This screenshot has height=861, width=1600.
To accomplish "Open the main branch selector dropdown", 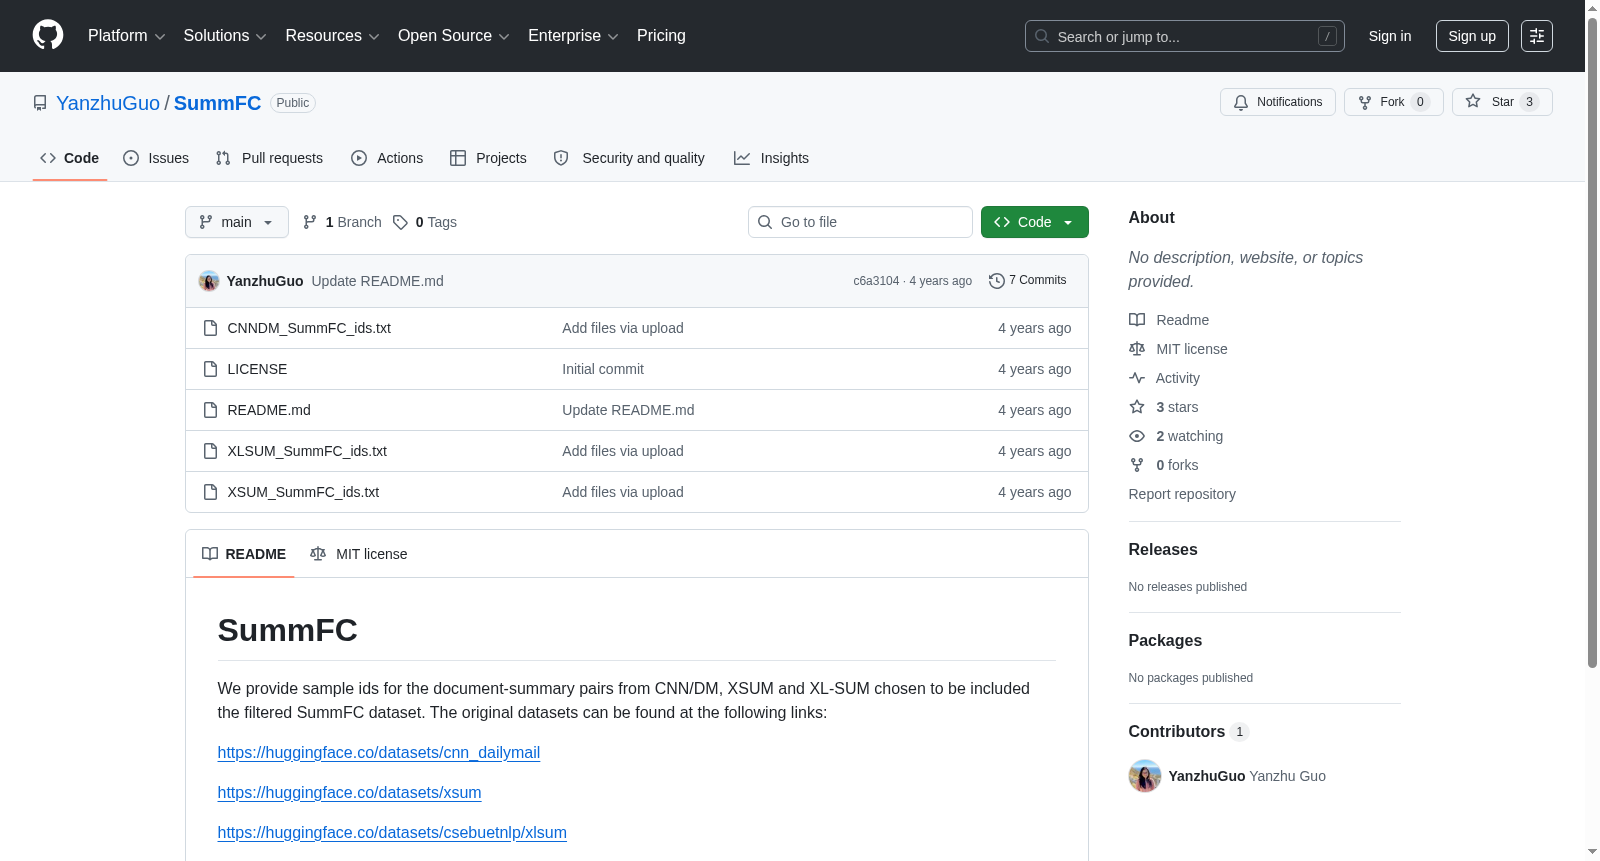I will pos(237,222).
